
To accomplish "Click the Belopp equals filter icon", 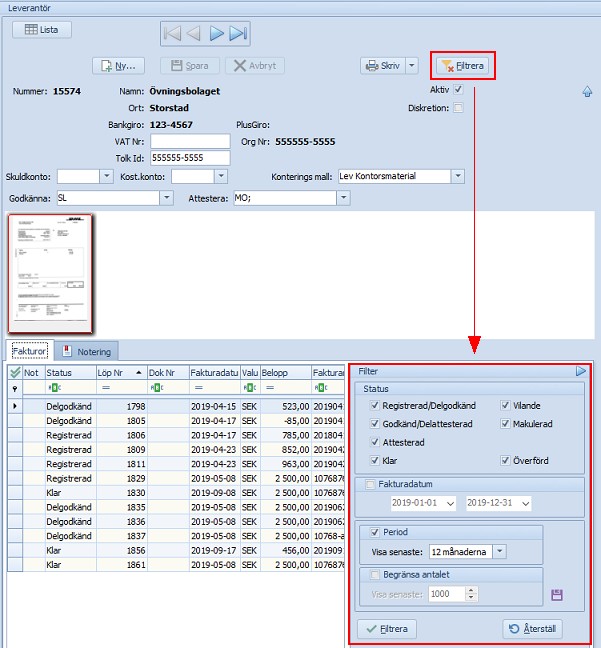I will [x=270, y=388].
